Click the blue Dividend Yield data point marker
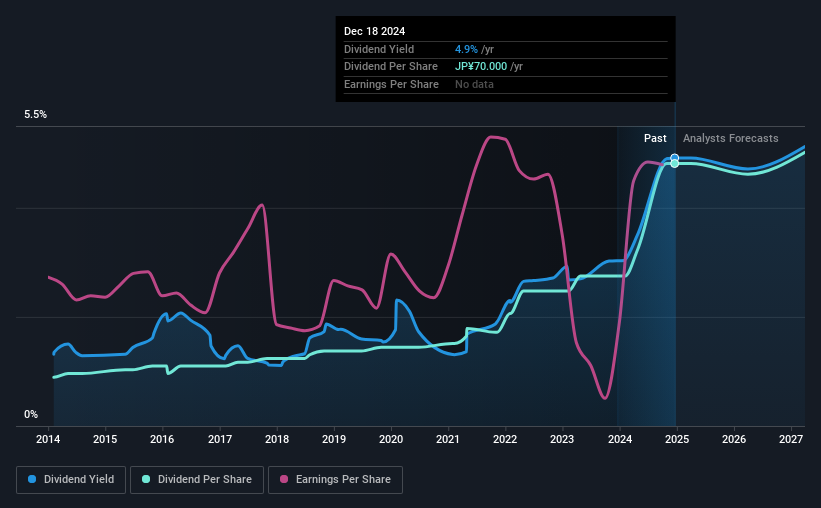Screen dimensions: 821x508 [x=675, y=158]
